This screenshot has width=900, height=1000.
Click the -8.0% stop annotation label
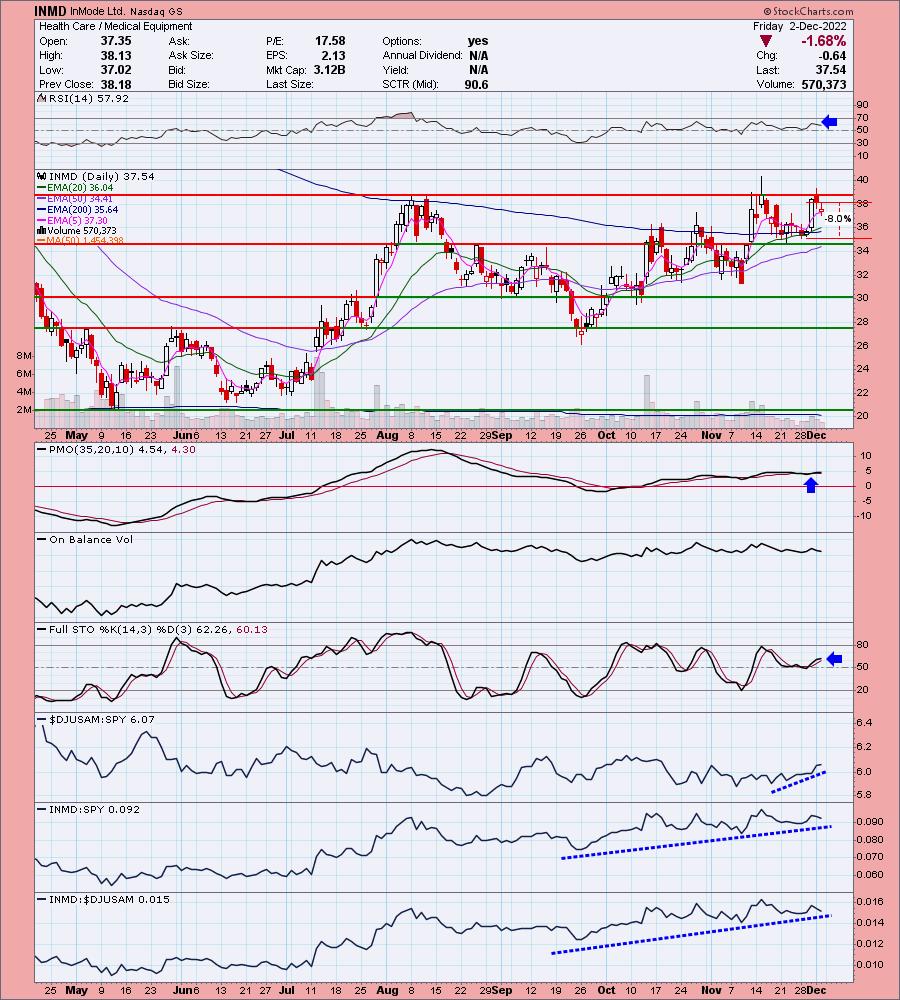[837, 219]
